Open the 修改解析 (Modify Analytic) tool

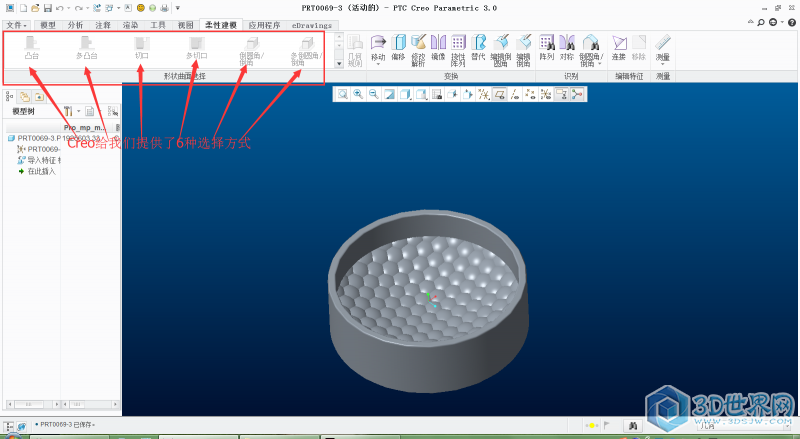coord(418,51)
